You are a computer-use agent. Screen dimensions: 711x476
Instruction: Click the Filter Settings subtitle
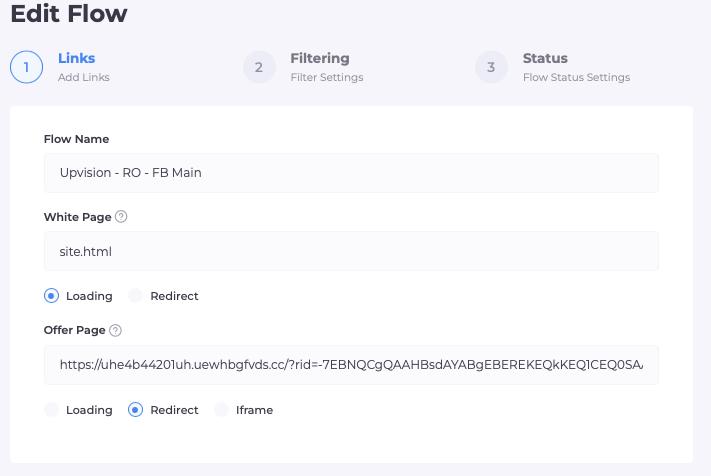point(327,78)
